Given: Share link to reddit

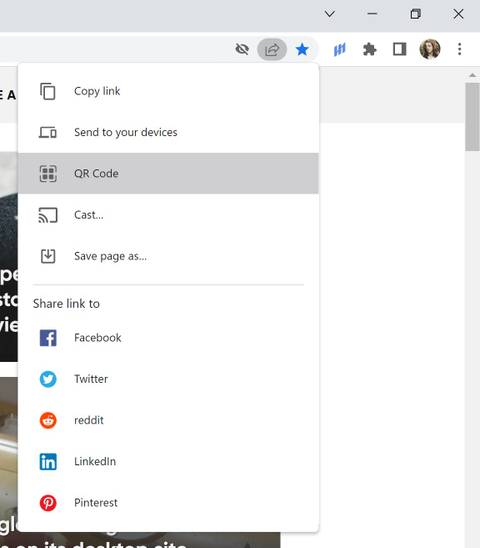Looking at the screenshot, I should (168, 420).
